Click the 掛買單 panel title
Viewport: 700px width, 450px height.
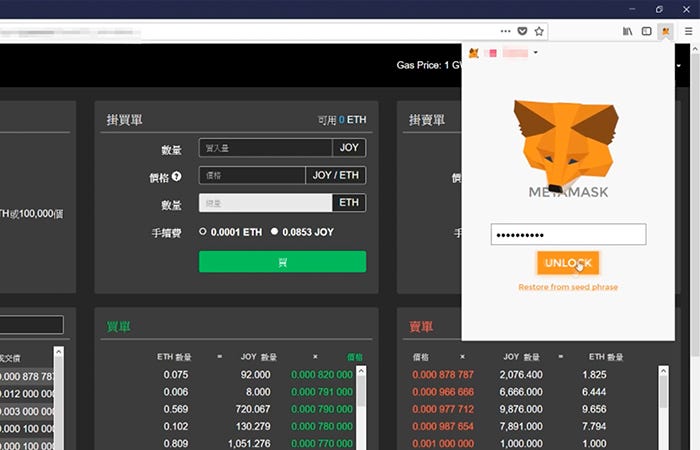(125, 120)
